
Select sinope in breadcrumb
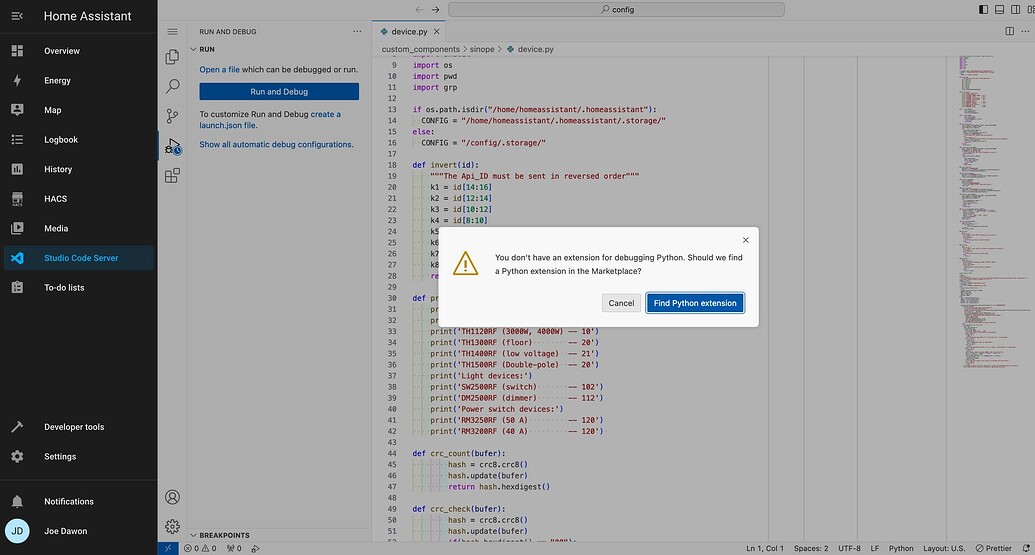[482, 49]
